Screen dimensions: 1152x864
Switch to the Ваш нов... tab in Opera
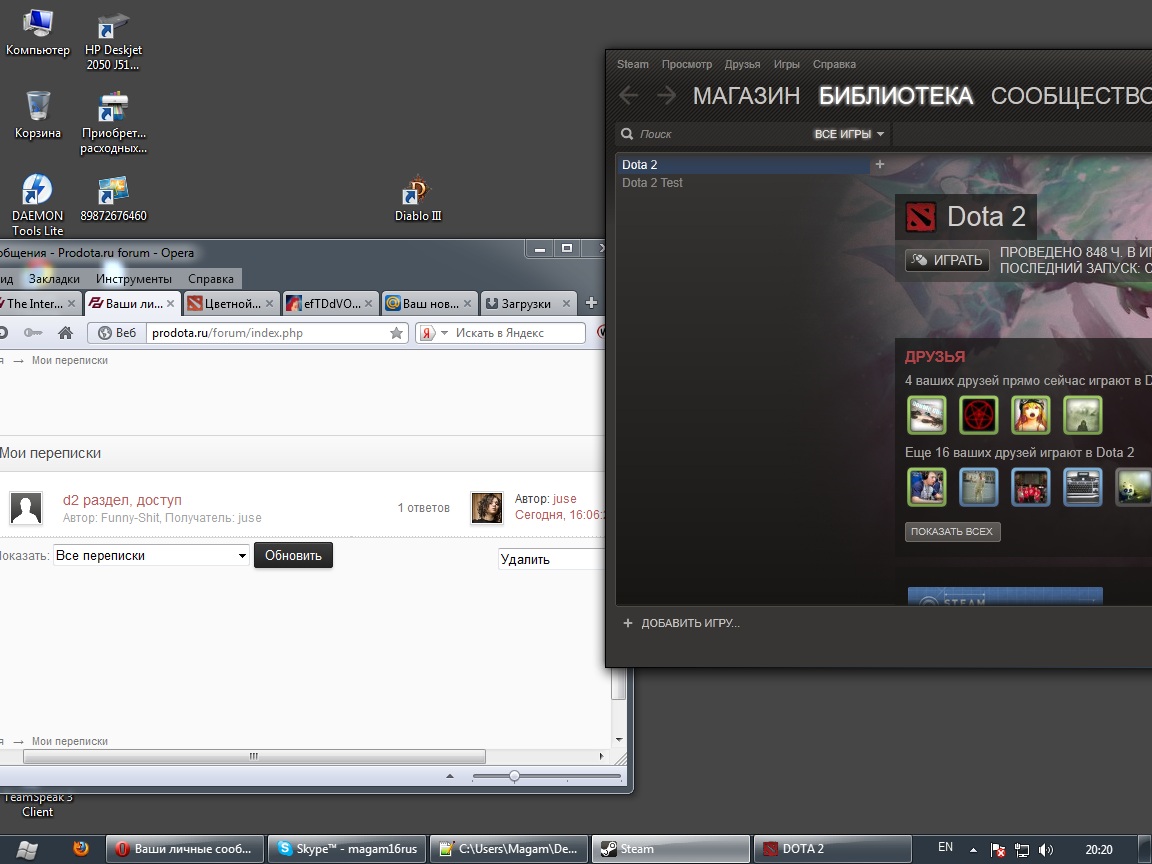pyautogui.click(x=429, y=303)
